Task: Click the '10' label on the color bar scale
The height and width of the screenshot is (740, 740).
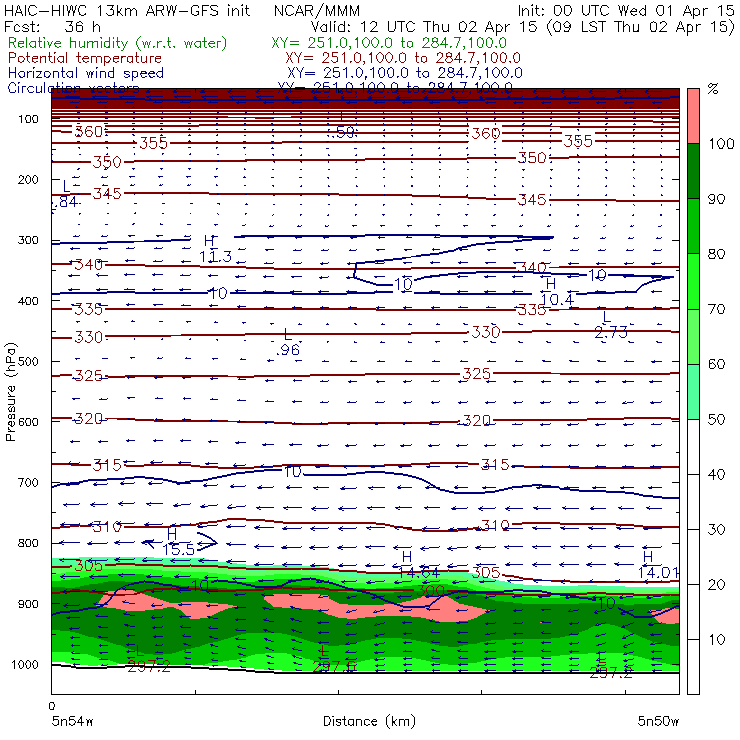Action: pyautogui.click(x=716, y=639)
